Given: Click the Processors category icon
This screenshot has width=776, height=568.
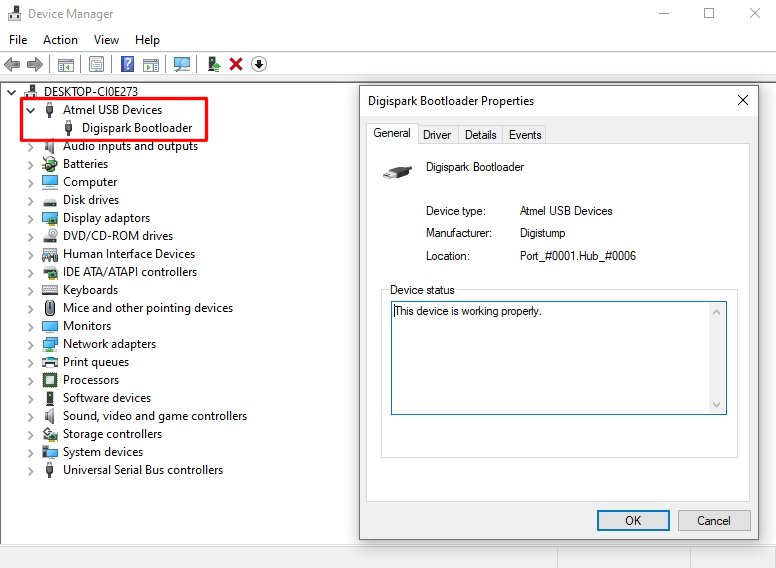Looking at the screenshot, I should point(49,380).
